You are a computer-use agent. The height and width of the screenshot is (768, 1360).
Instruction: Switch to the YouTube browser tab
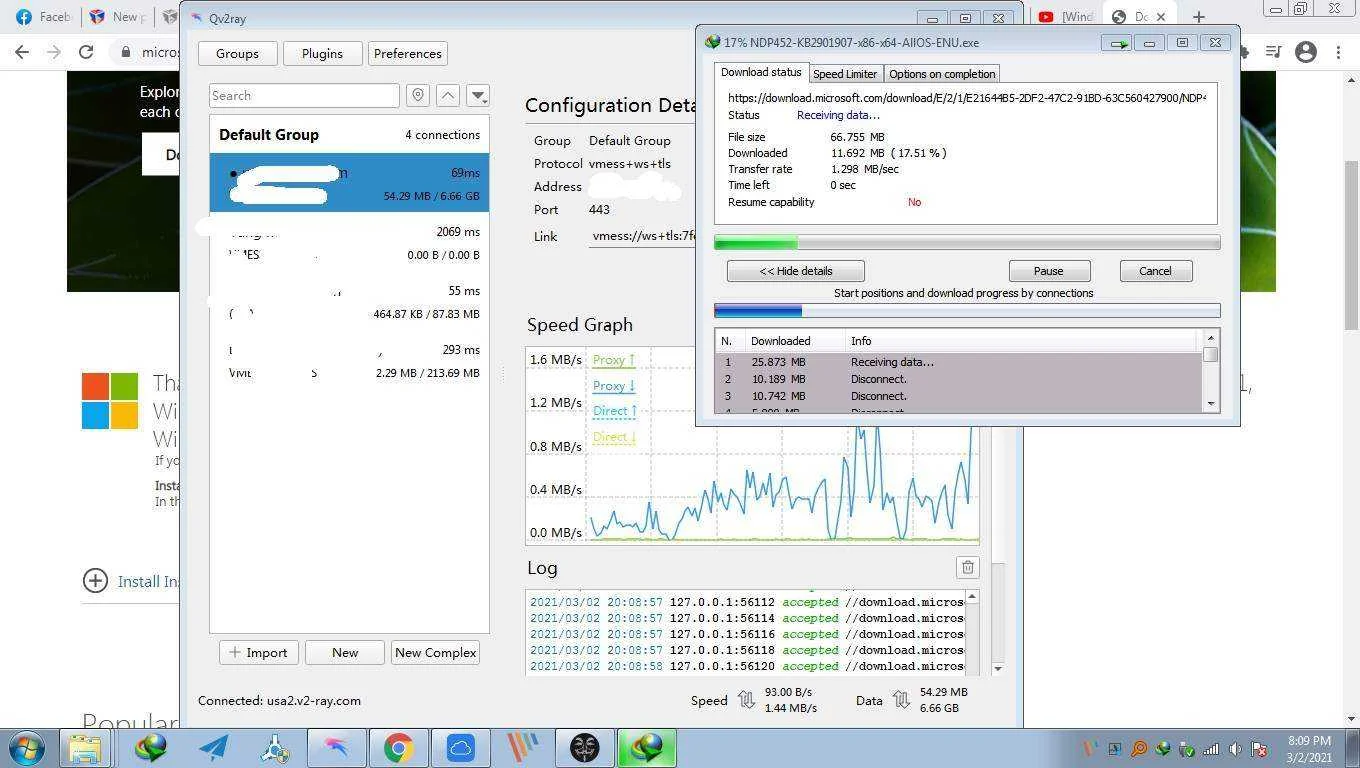1066,17
